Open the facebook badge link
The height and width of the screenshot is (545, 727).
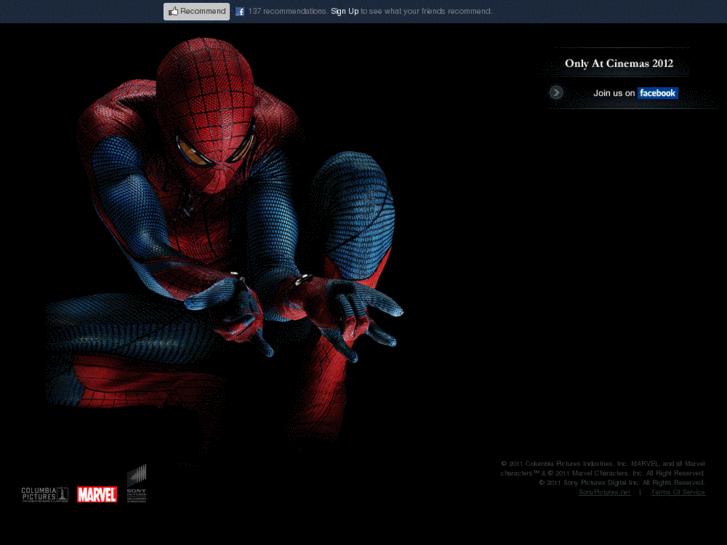(x=657, y=93)
